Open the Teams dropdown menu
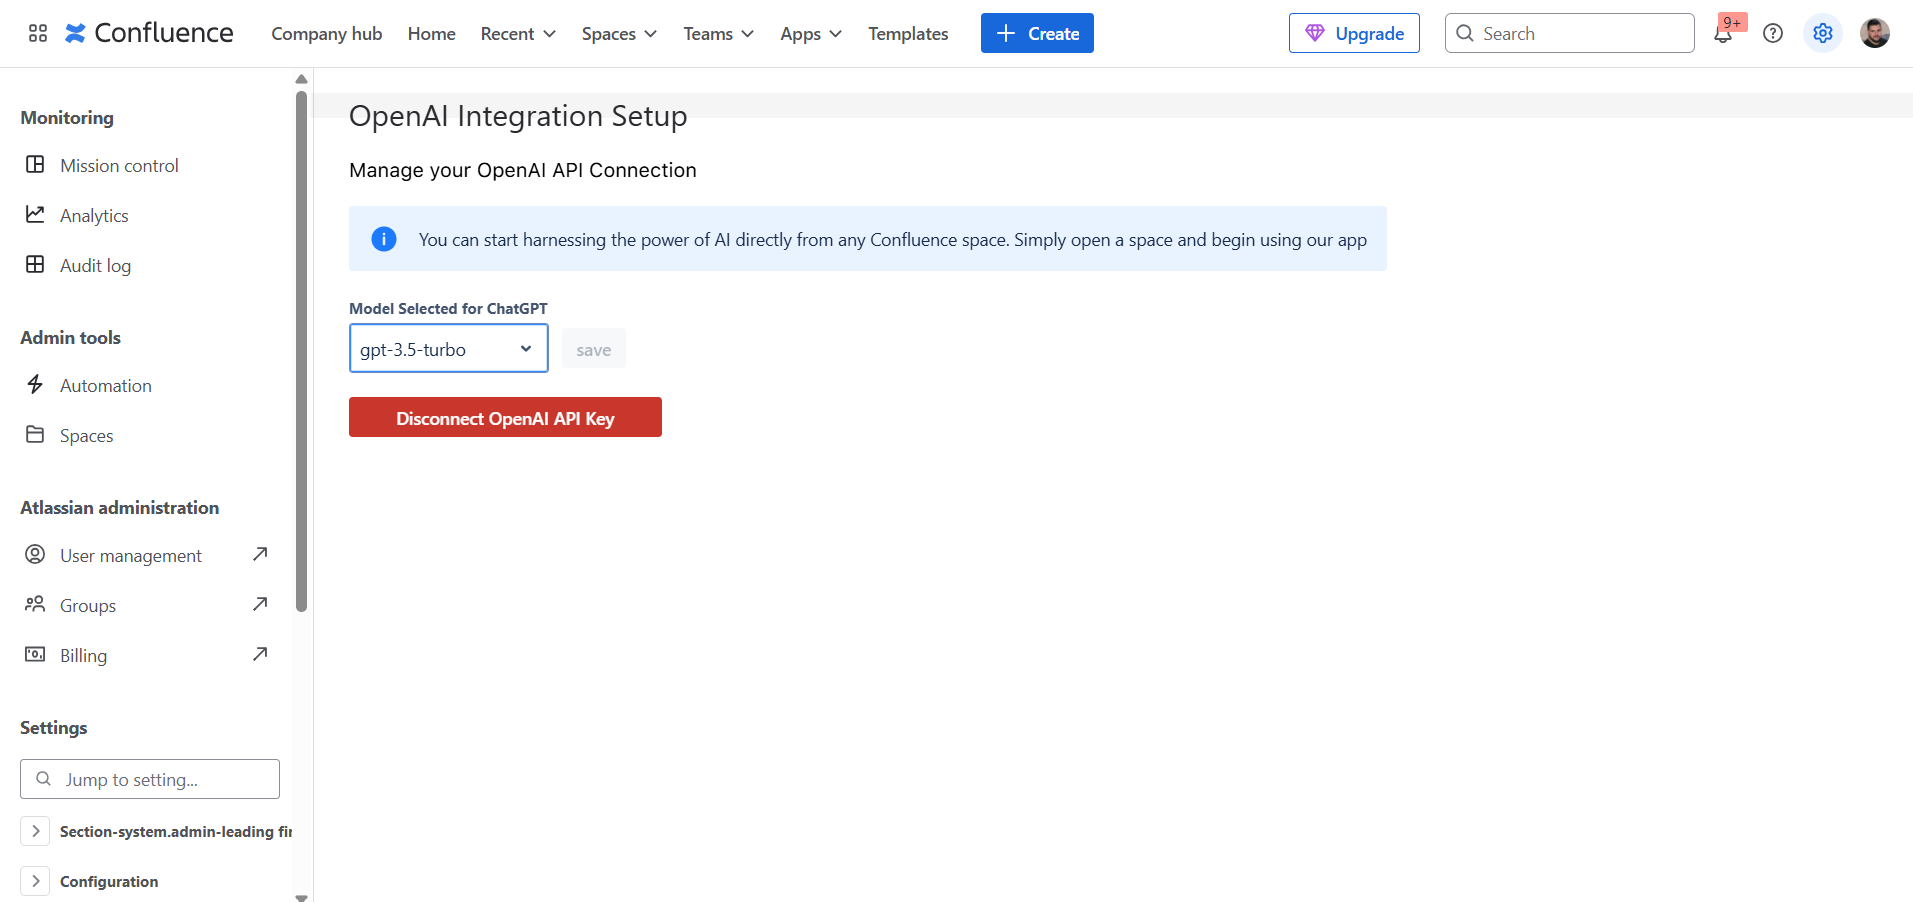 (x=718, y=34)
